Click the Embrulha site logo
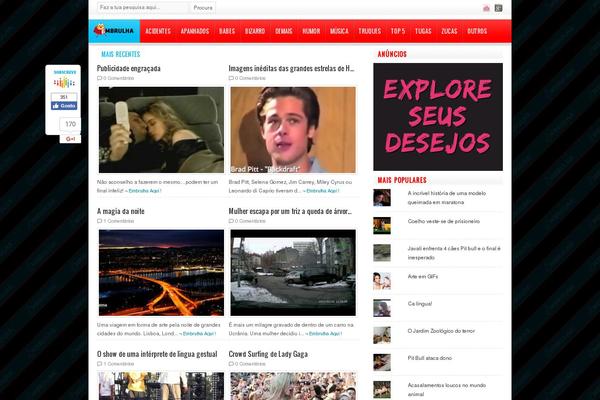The height and width of the screenshot is (400, 600). [114, 31]
